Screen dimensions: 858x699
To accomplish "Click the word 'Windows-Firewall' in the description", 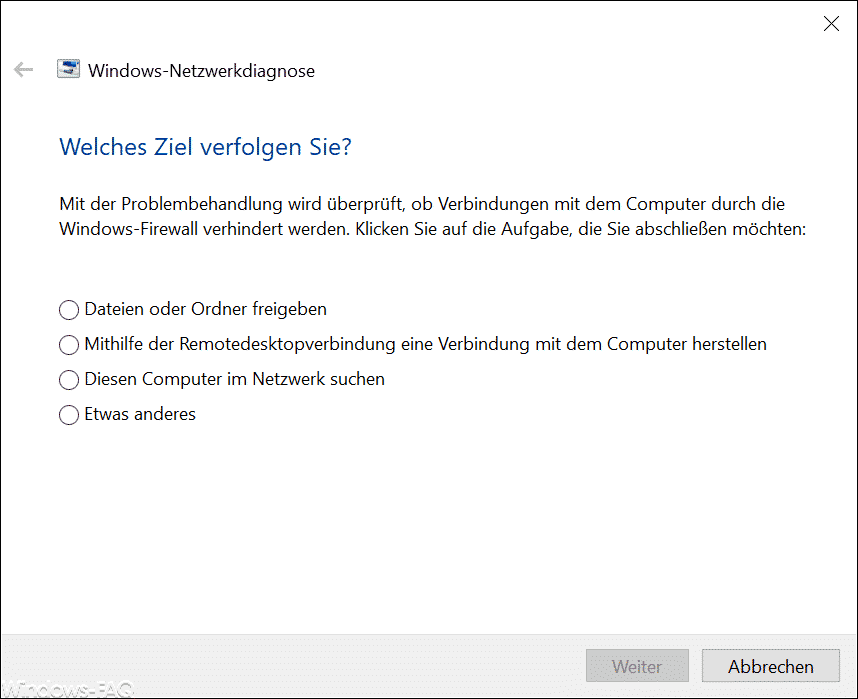I will tap(129, 229).
